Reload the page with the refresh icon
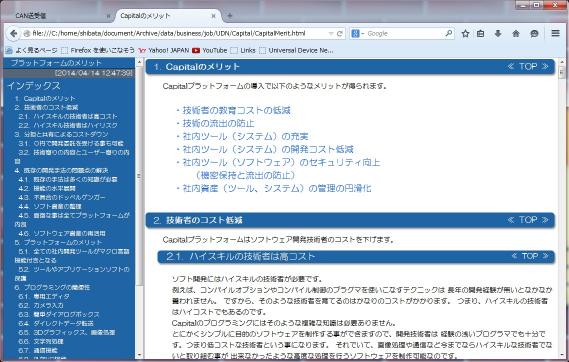Screen dimensions: 569x362 click(x=340, y=33)
